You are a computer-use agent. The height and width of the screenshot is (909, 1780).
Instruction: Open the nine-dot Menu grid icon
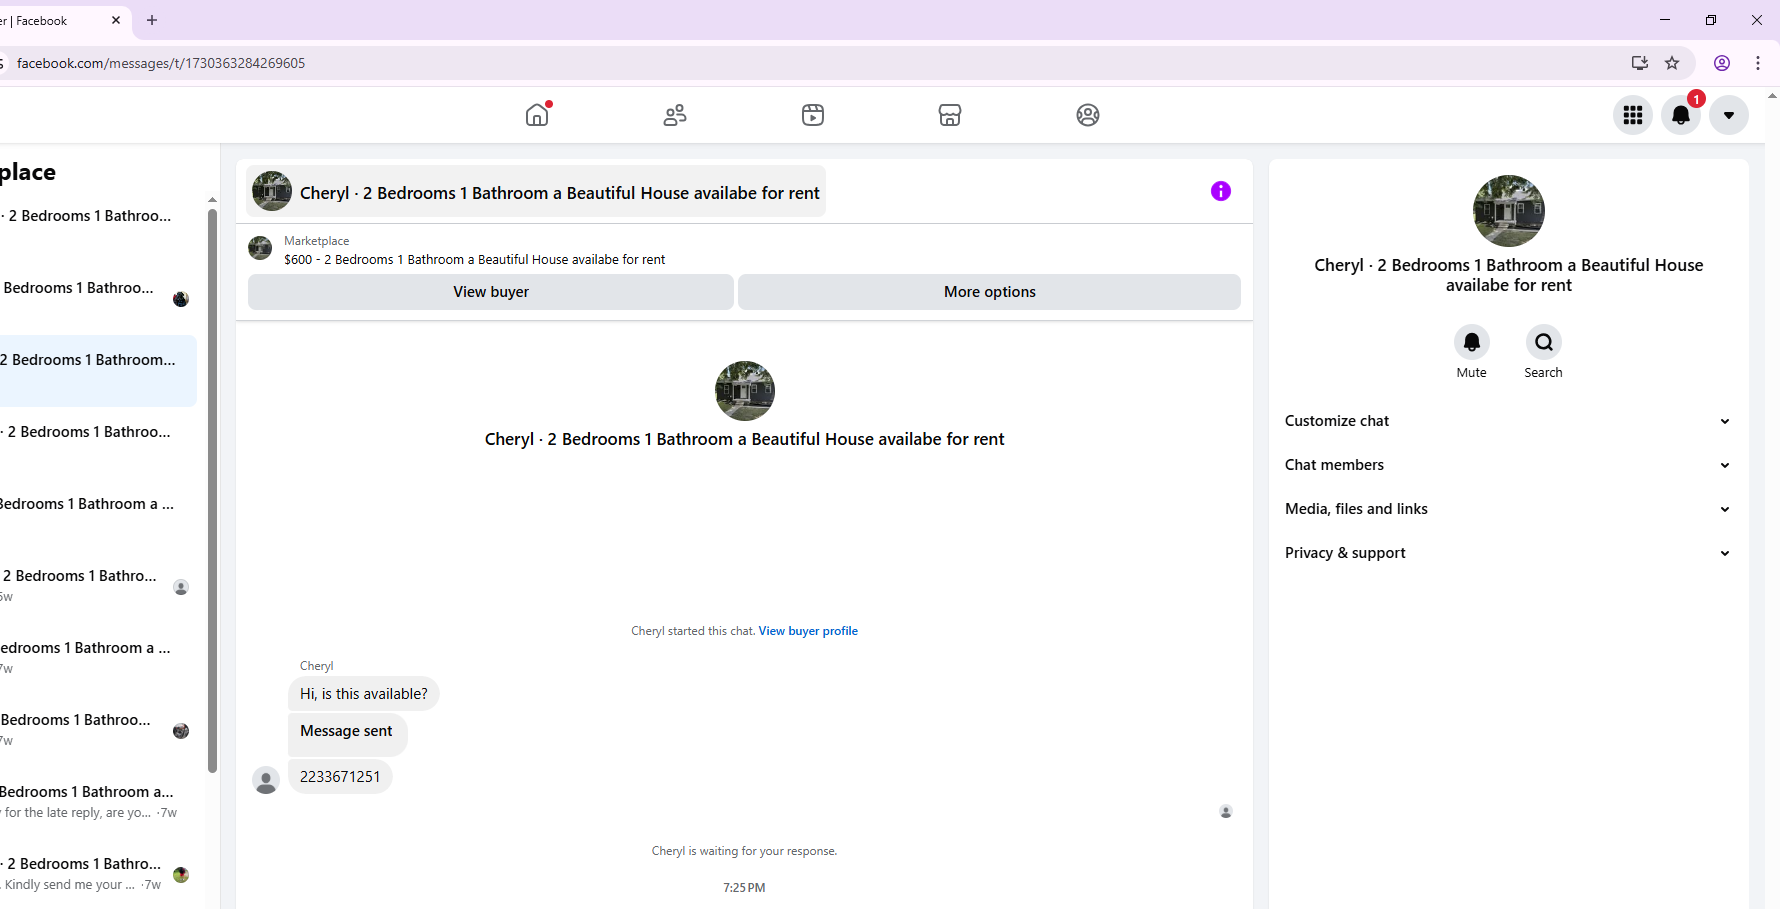click(x=1633, y=115)
